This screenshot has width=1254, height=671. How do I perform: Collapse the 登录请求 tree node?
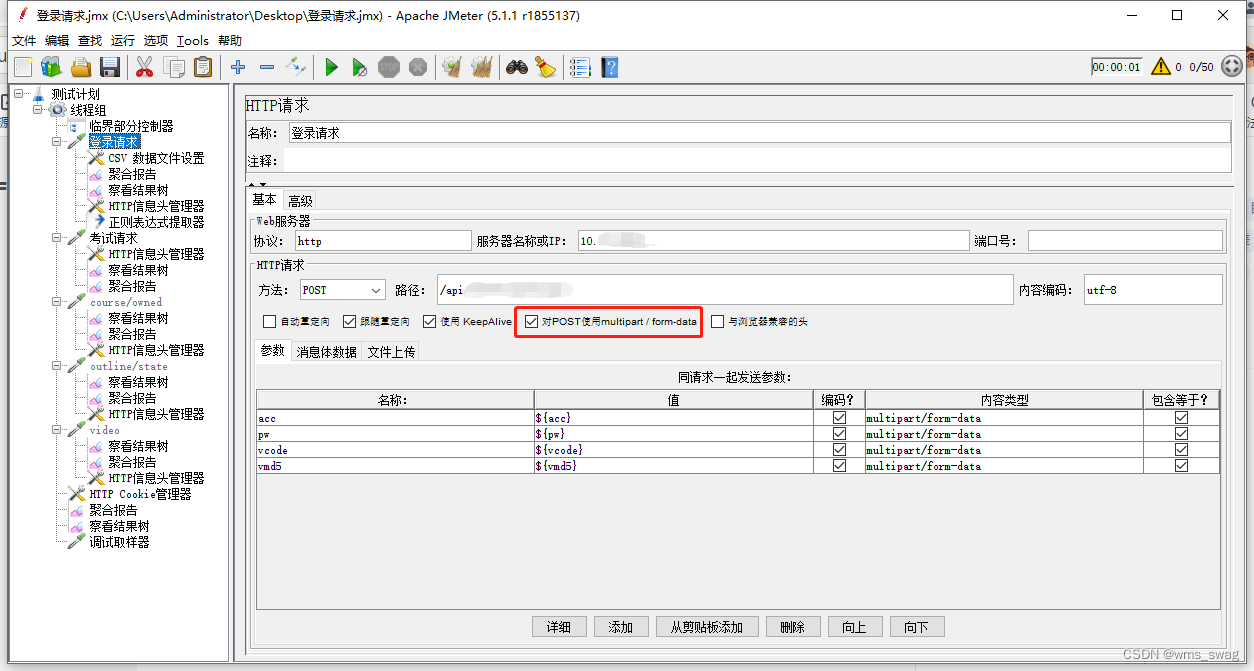point(57,142)
